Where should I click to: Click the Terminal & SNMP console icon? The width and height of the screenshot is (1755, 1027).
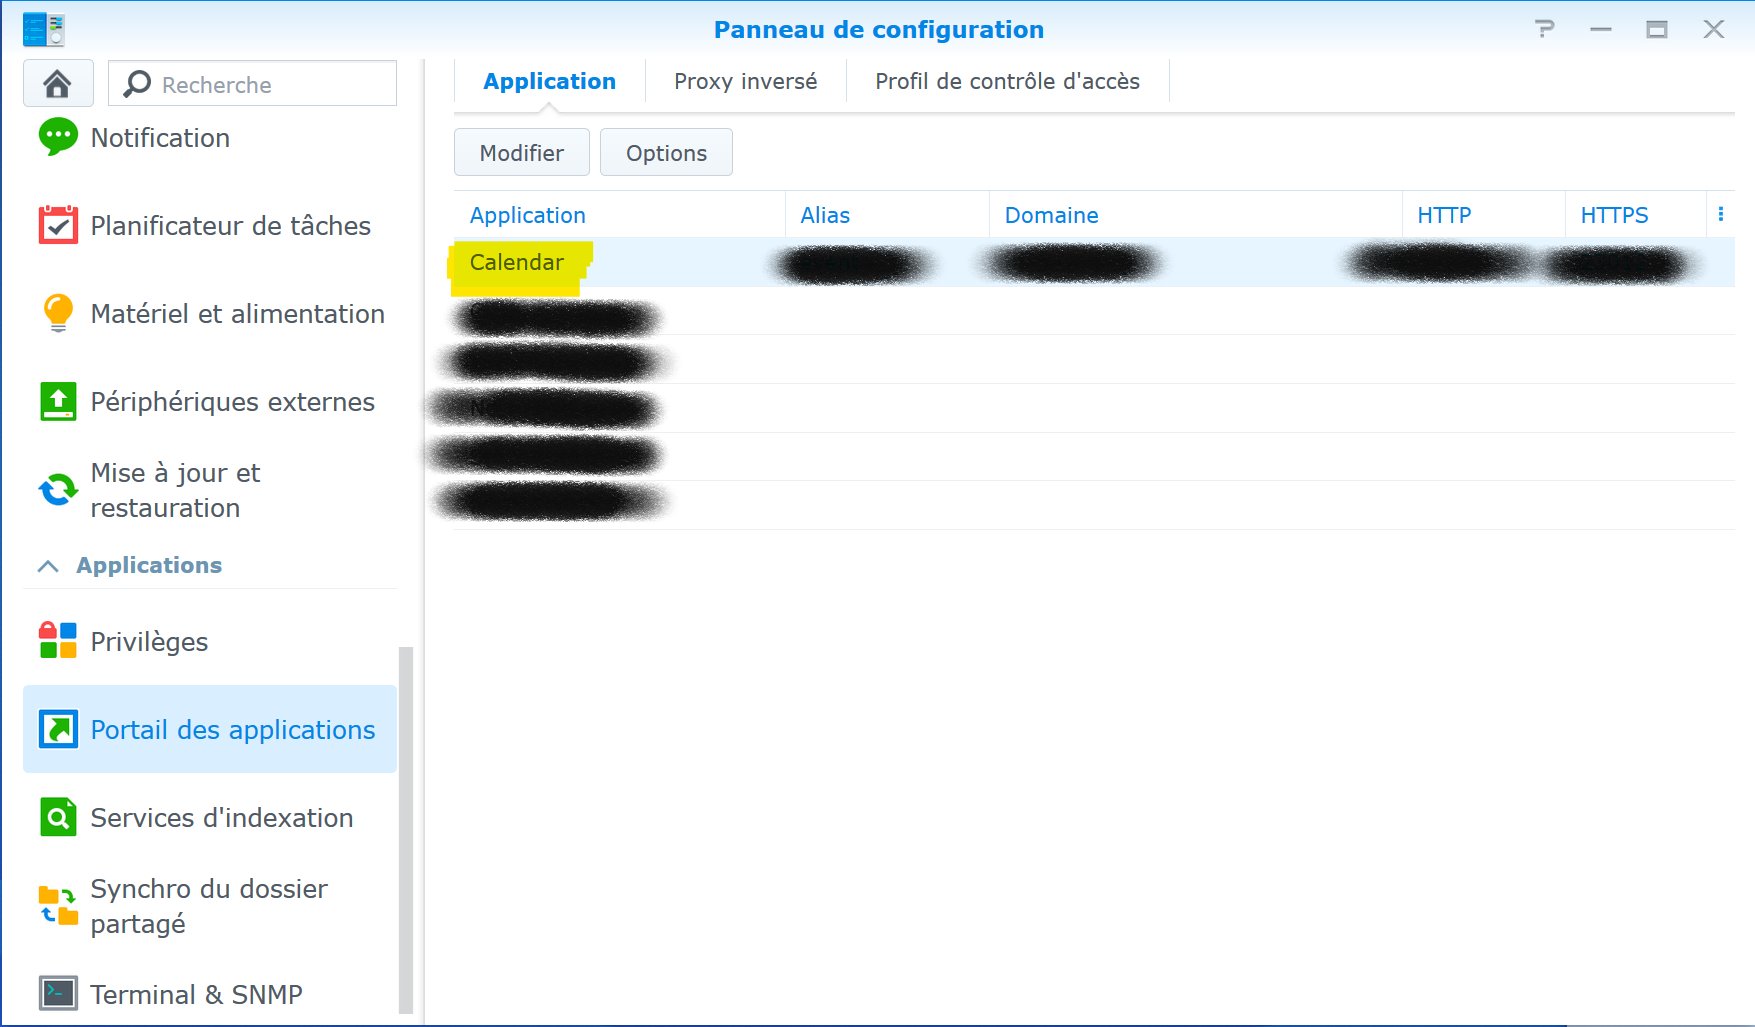tap(58, 993)
